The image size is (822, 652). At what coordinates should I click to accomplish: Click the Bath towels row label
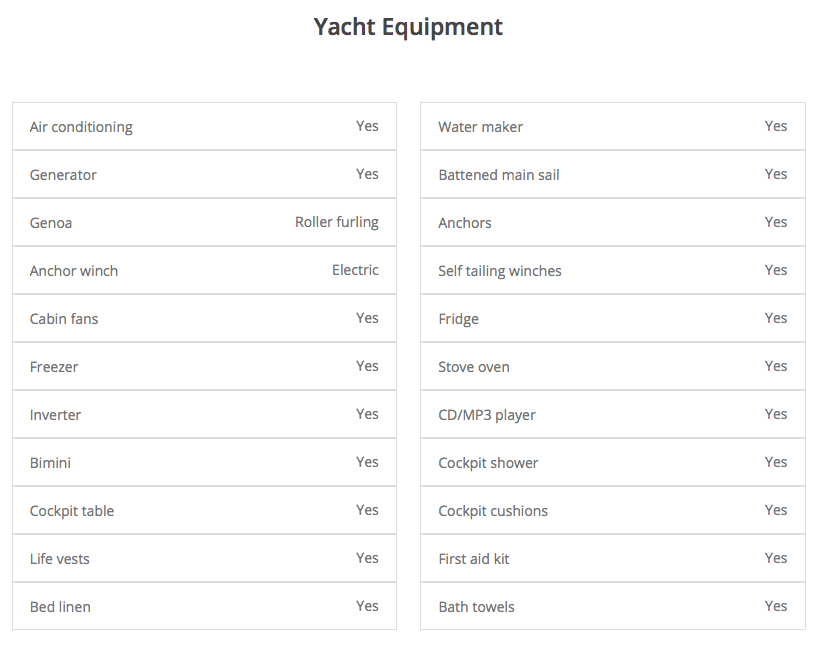click(476, 607)
